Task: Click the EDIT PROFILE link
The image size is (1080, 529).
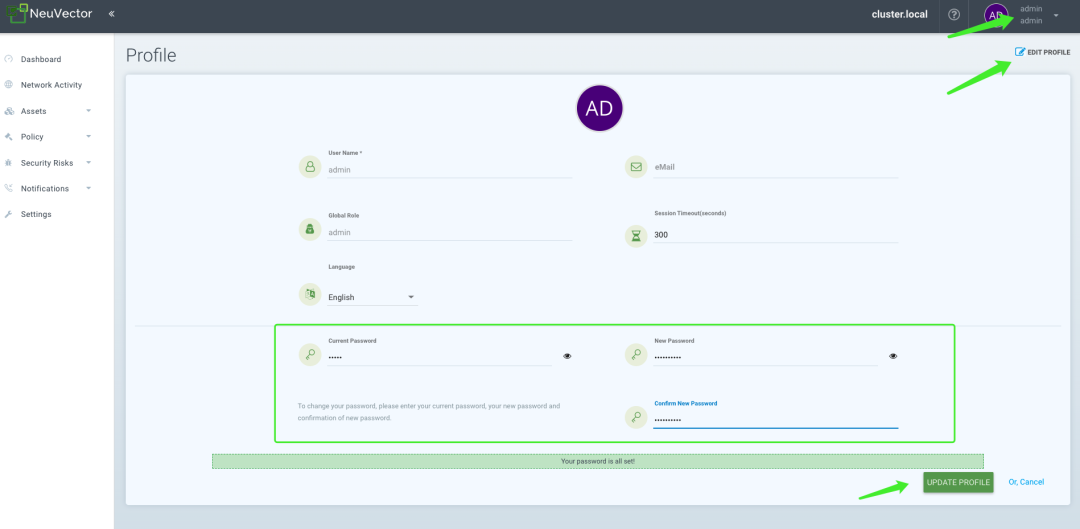Action: coord(1043,52)
